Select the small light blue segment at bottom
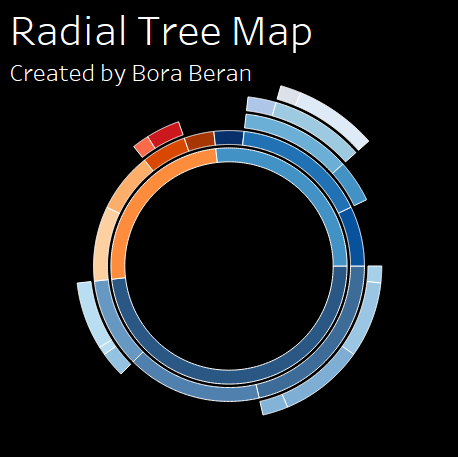 click(273, 404)
